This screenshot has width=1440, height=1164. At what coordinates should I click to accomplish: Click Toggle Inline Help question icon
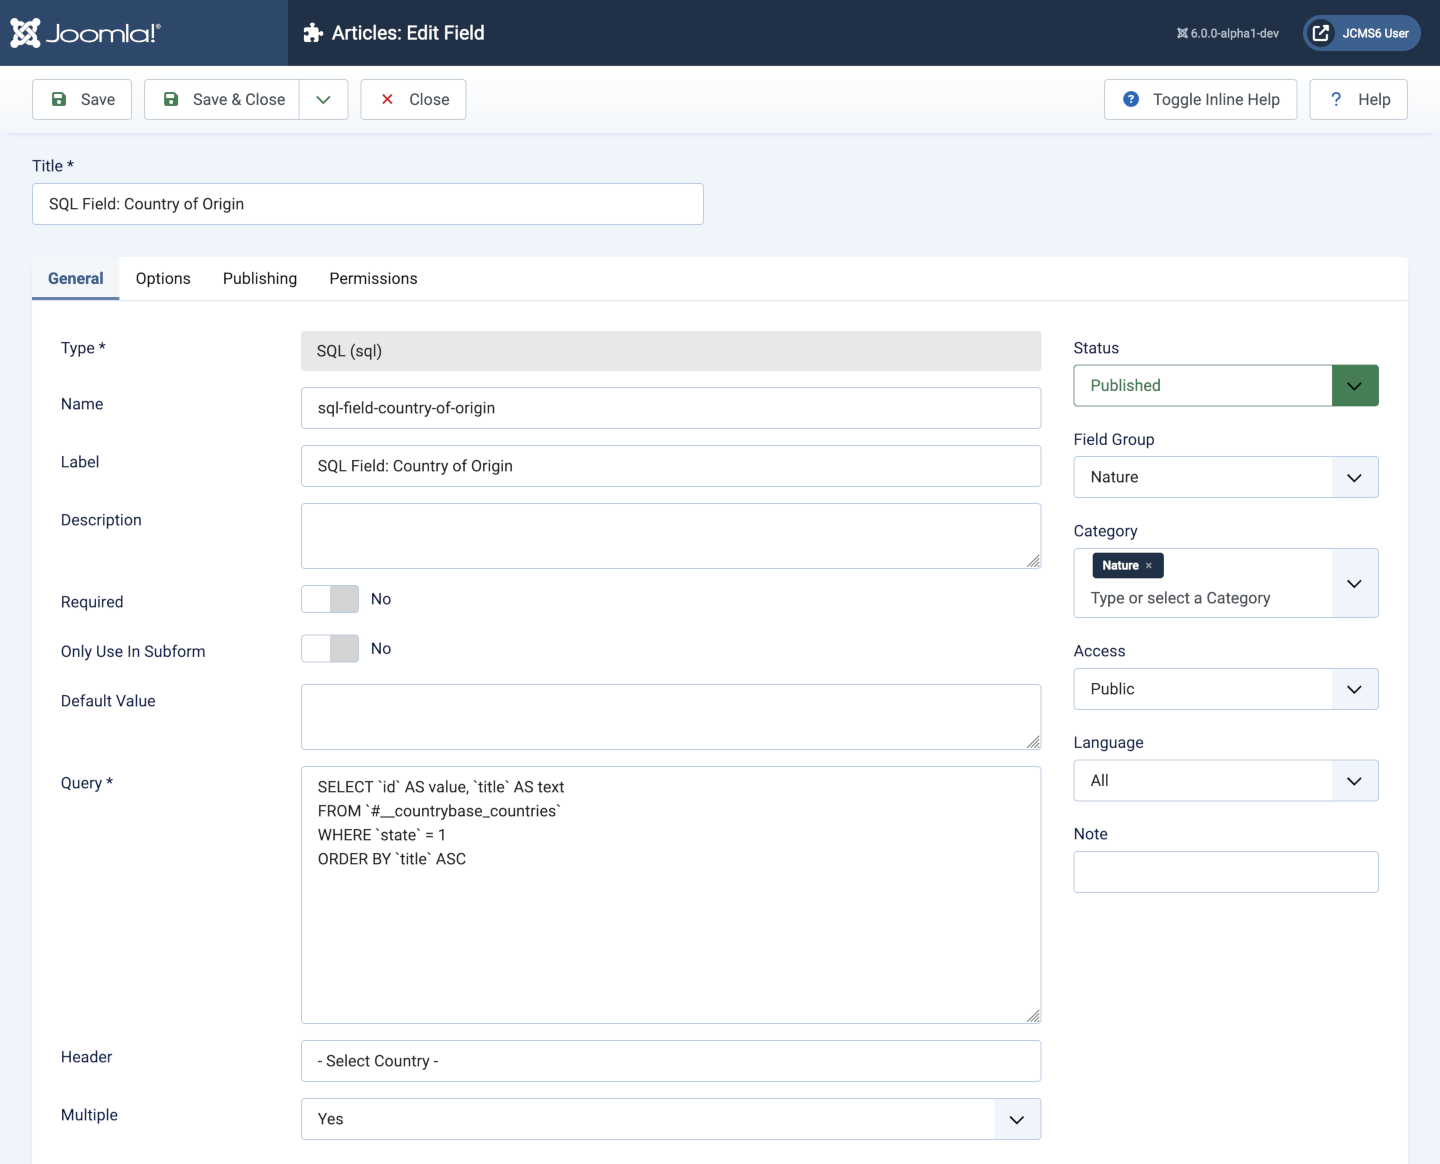(1131, 99)
